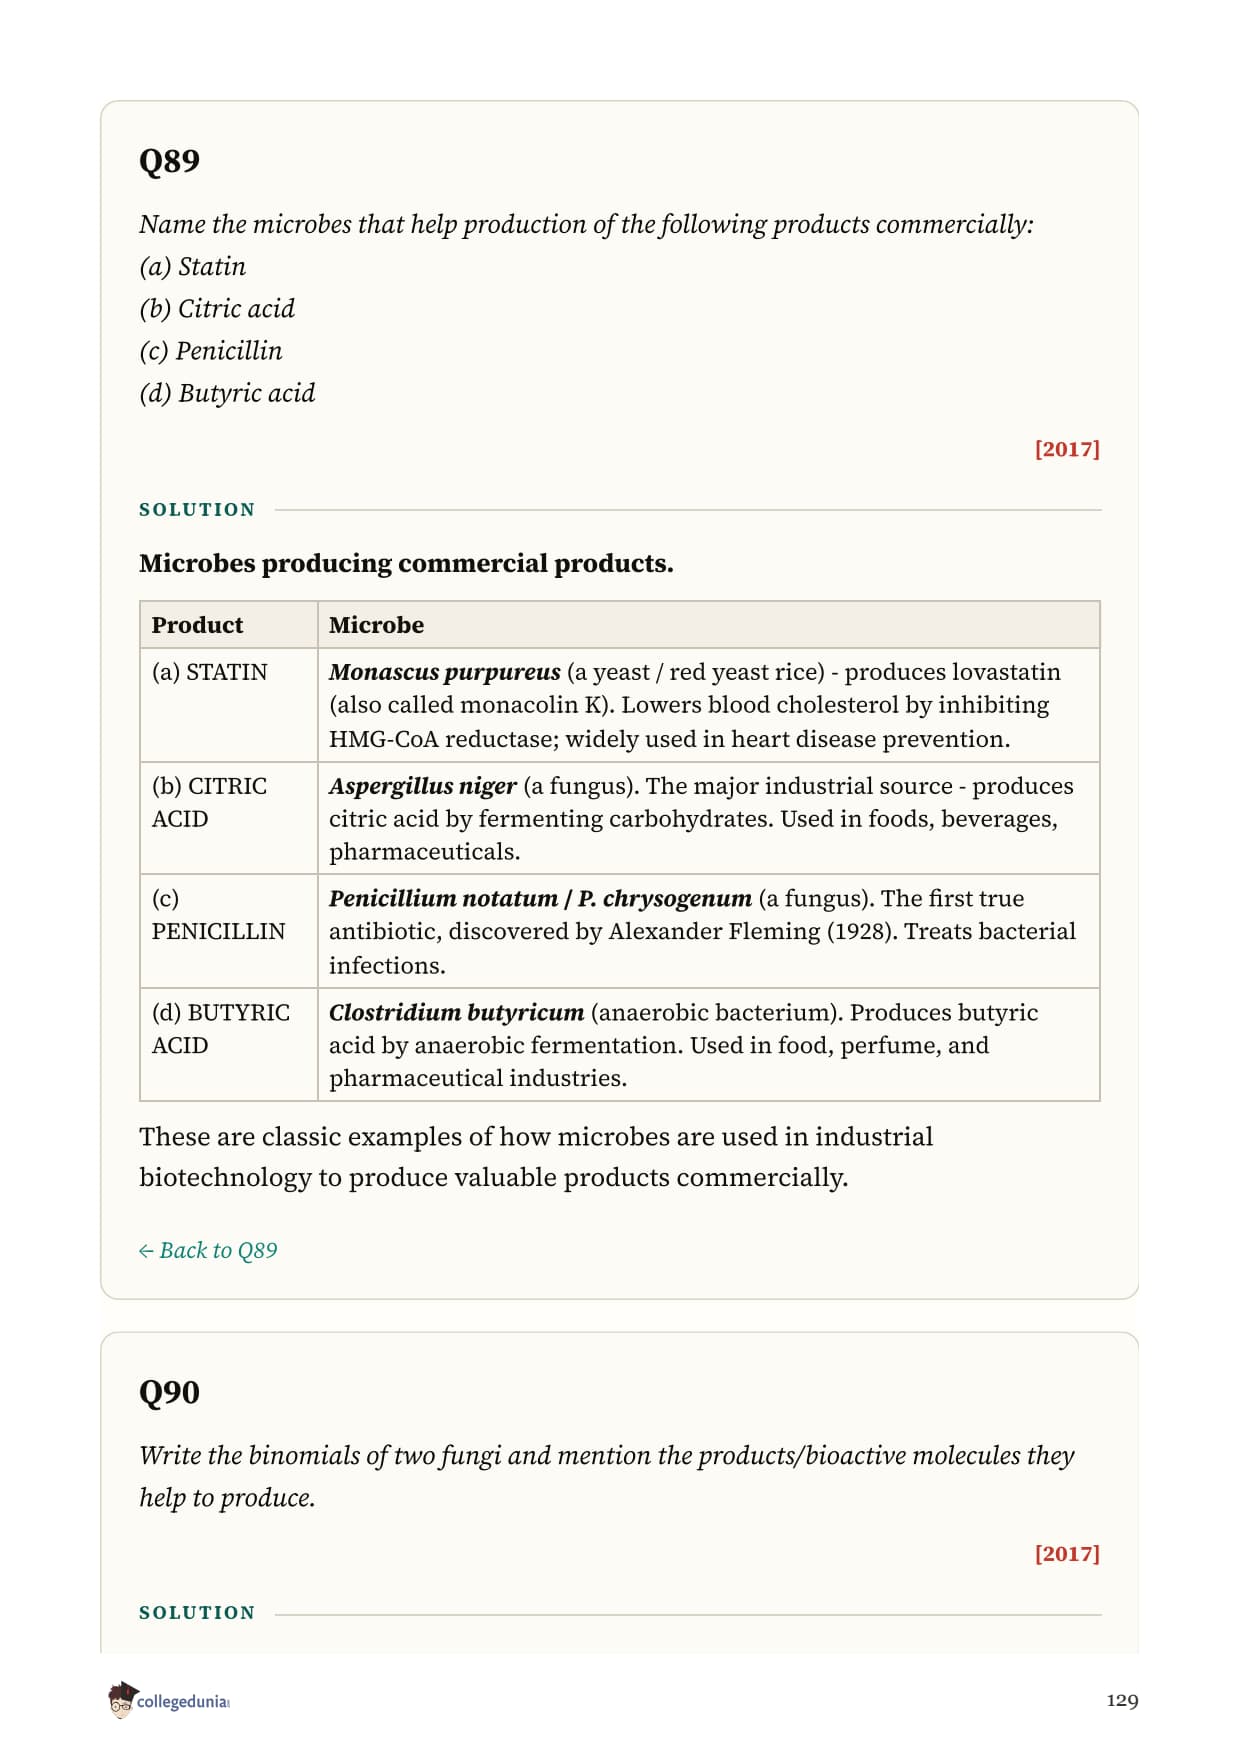Viewport: 1239px width, 1754px height.
Task: Click the [2017] year tag under Q90
Action: coord(1067,1553)
